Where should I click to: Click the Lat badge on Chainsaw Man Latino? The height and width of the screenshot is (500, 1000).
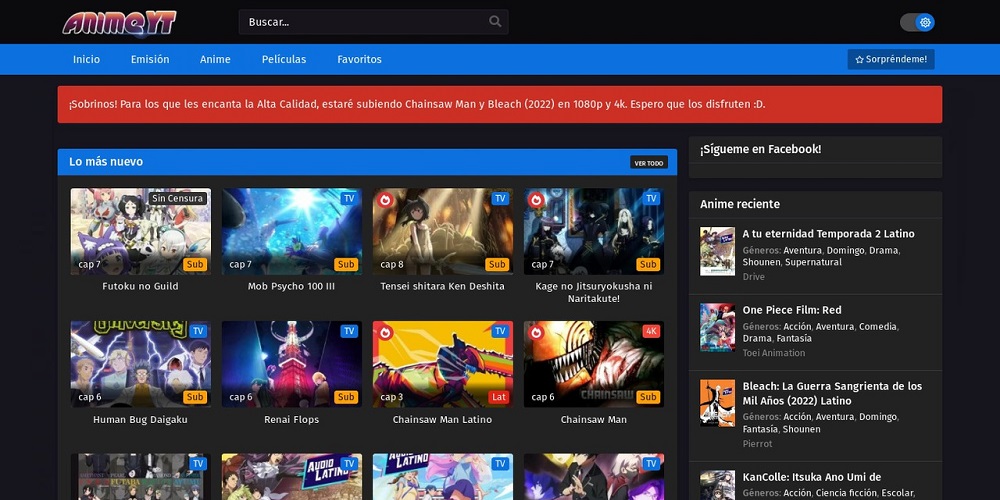499,397
